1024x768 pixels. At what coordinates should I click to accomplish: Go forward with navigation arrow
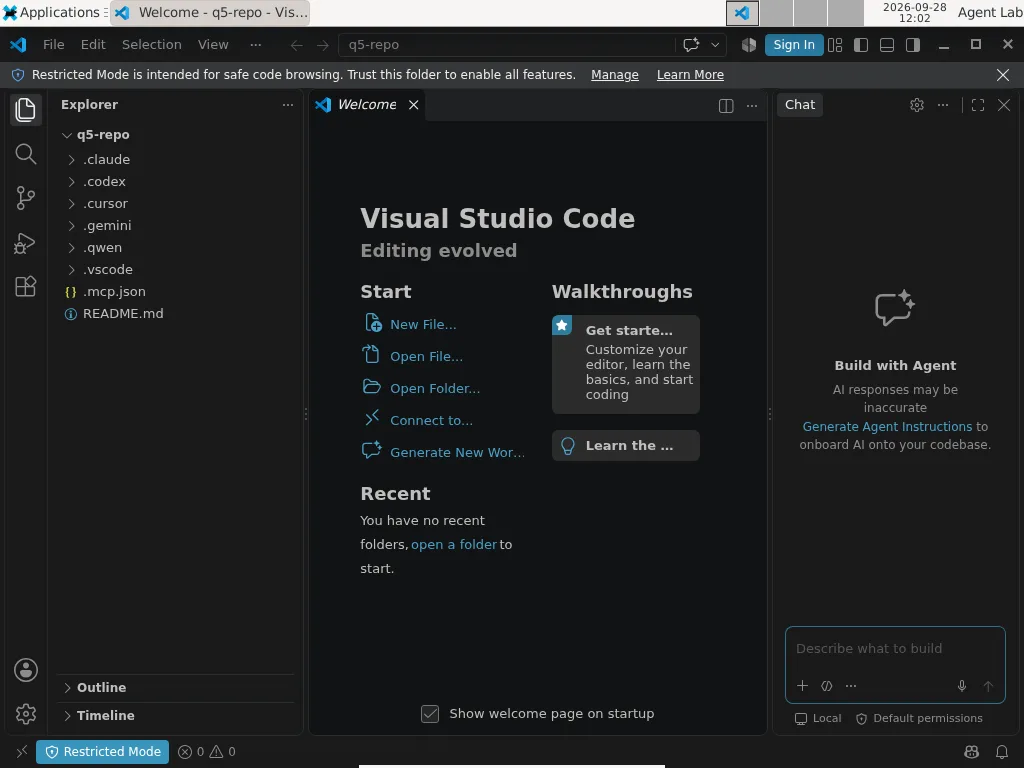(323, 45)
